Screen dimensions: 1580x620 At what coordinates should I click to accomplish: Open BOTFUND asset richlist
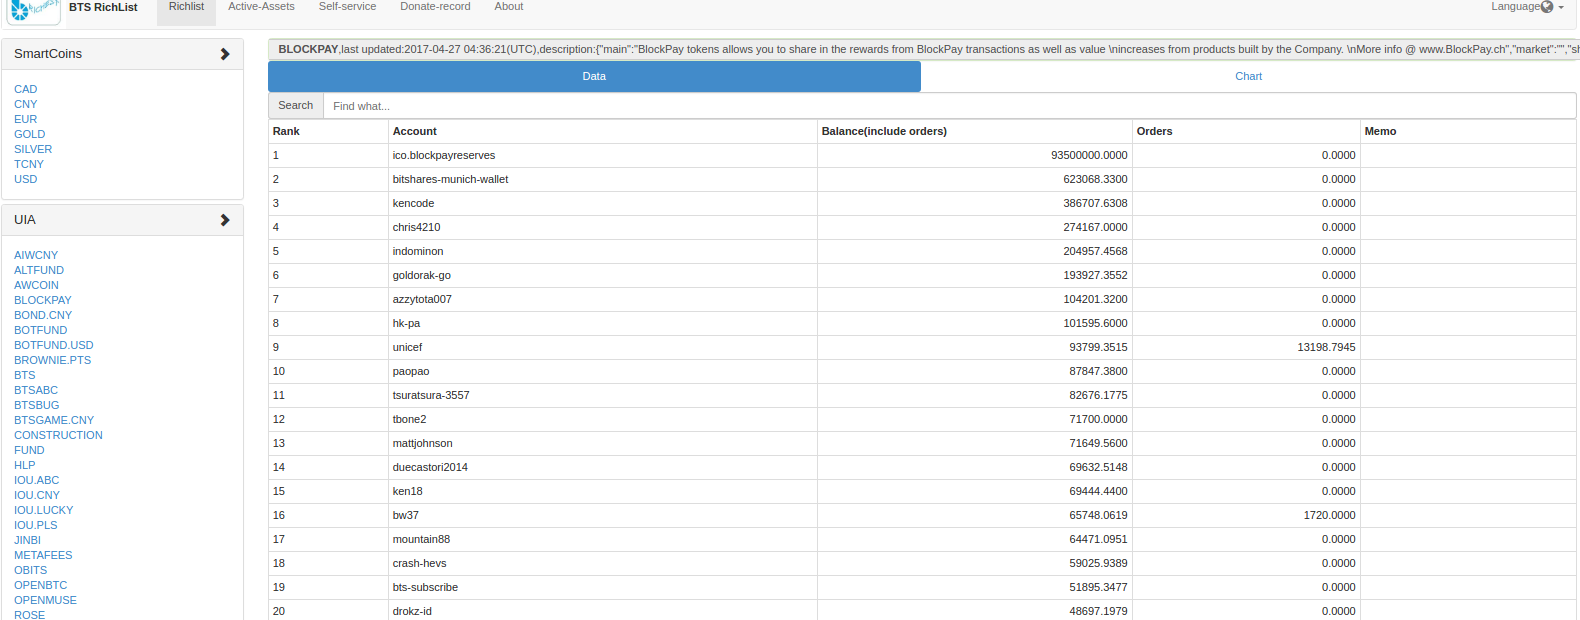[41, 330]
